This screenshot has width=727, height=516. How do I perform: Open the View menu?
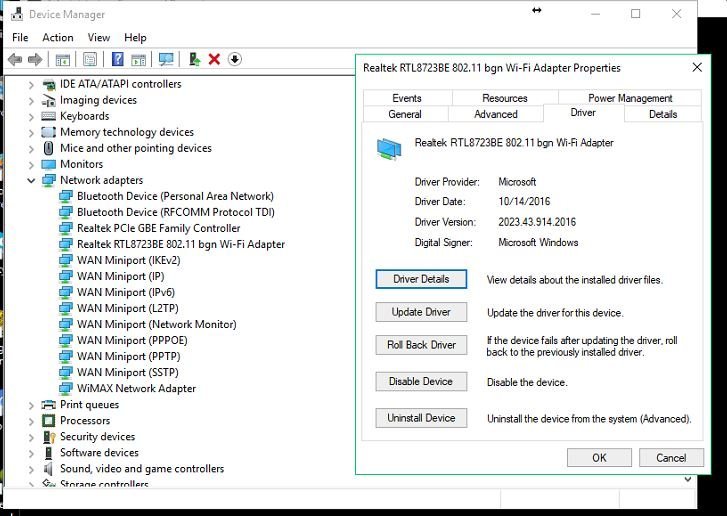point(99,38)
